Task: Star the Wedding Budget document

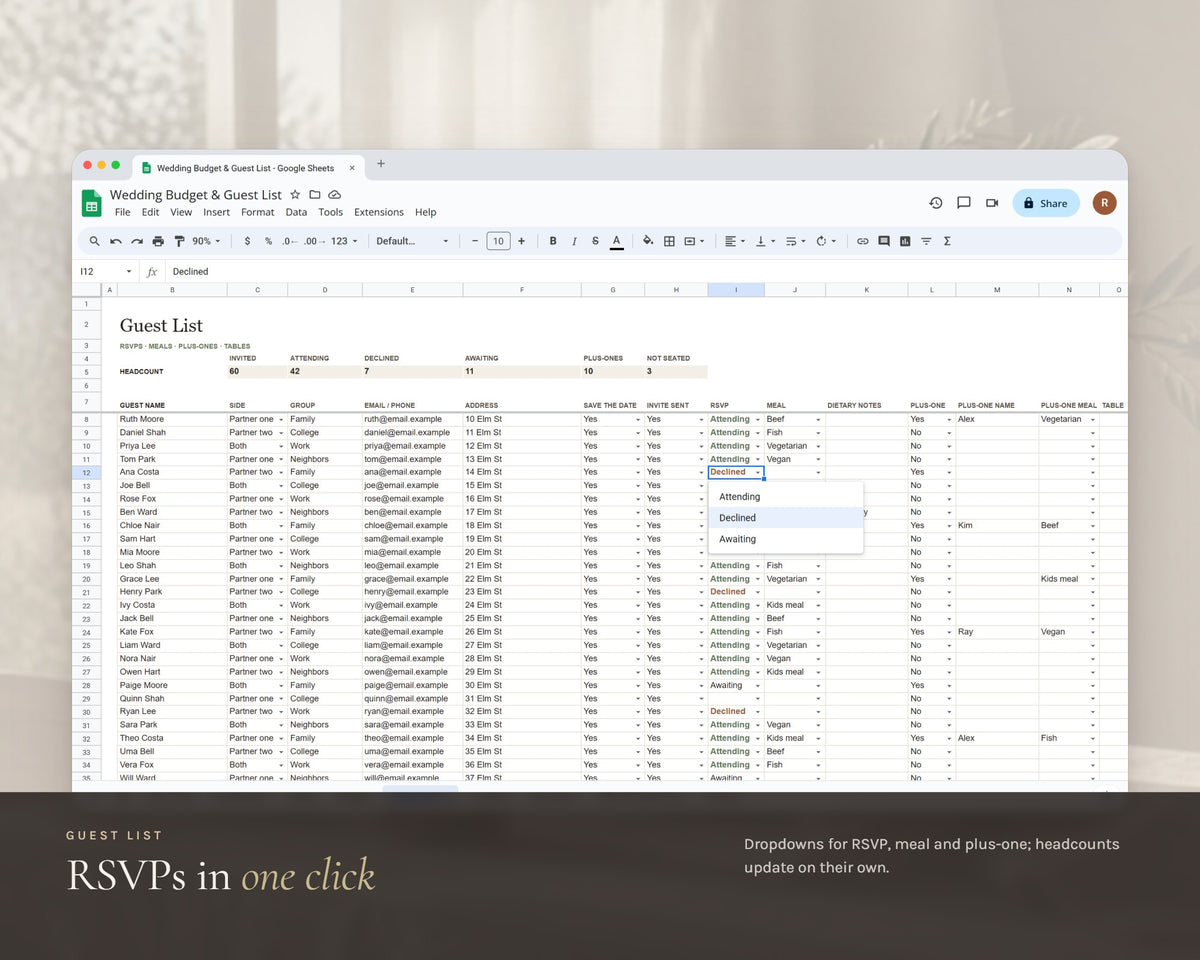Action: tap(294, 195)
